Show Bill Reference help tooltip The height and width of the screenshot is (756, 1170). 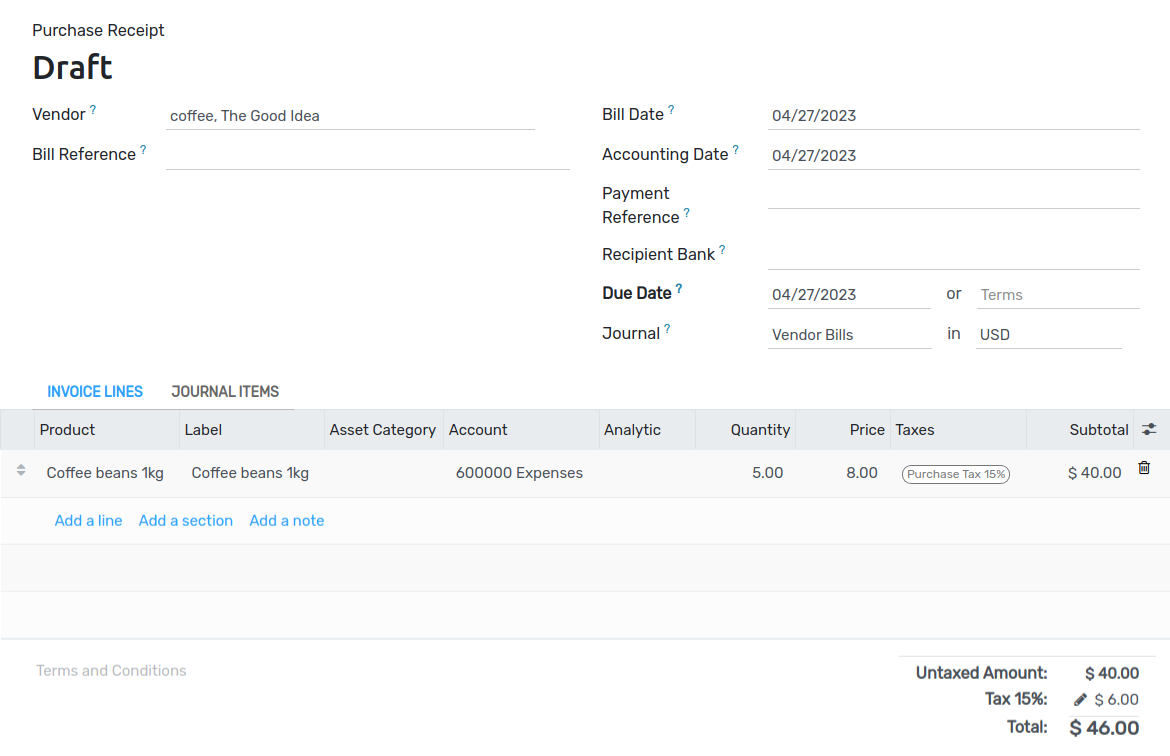(143, 149)
